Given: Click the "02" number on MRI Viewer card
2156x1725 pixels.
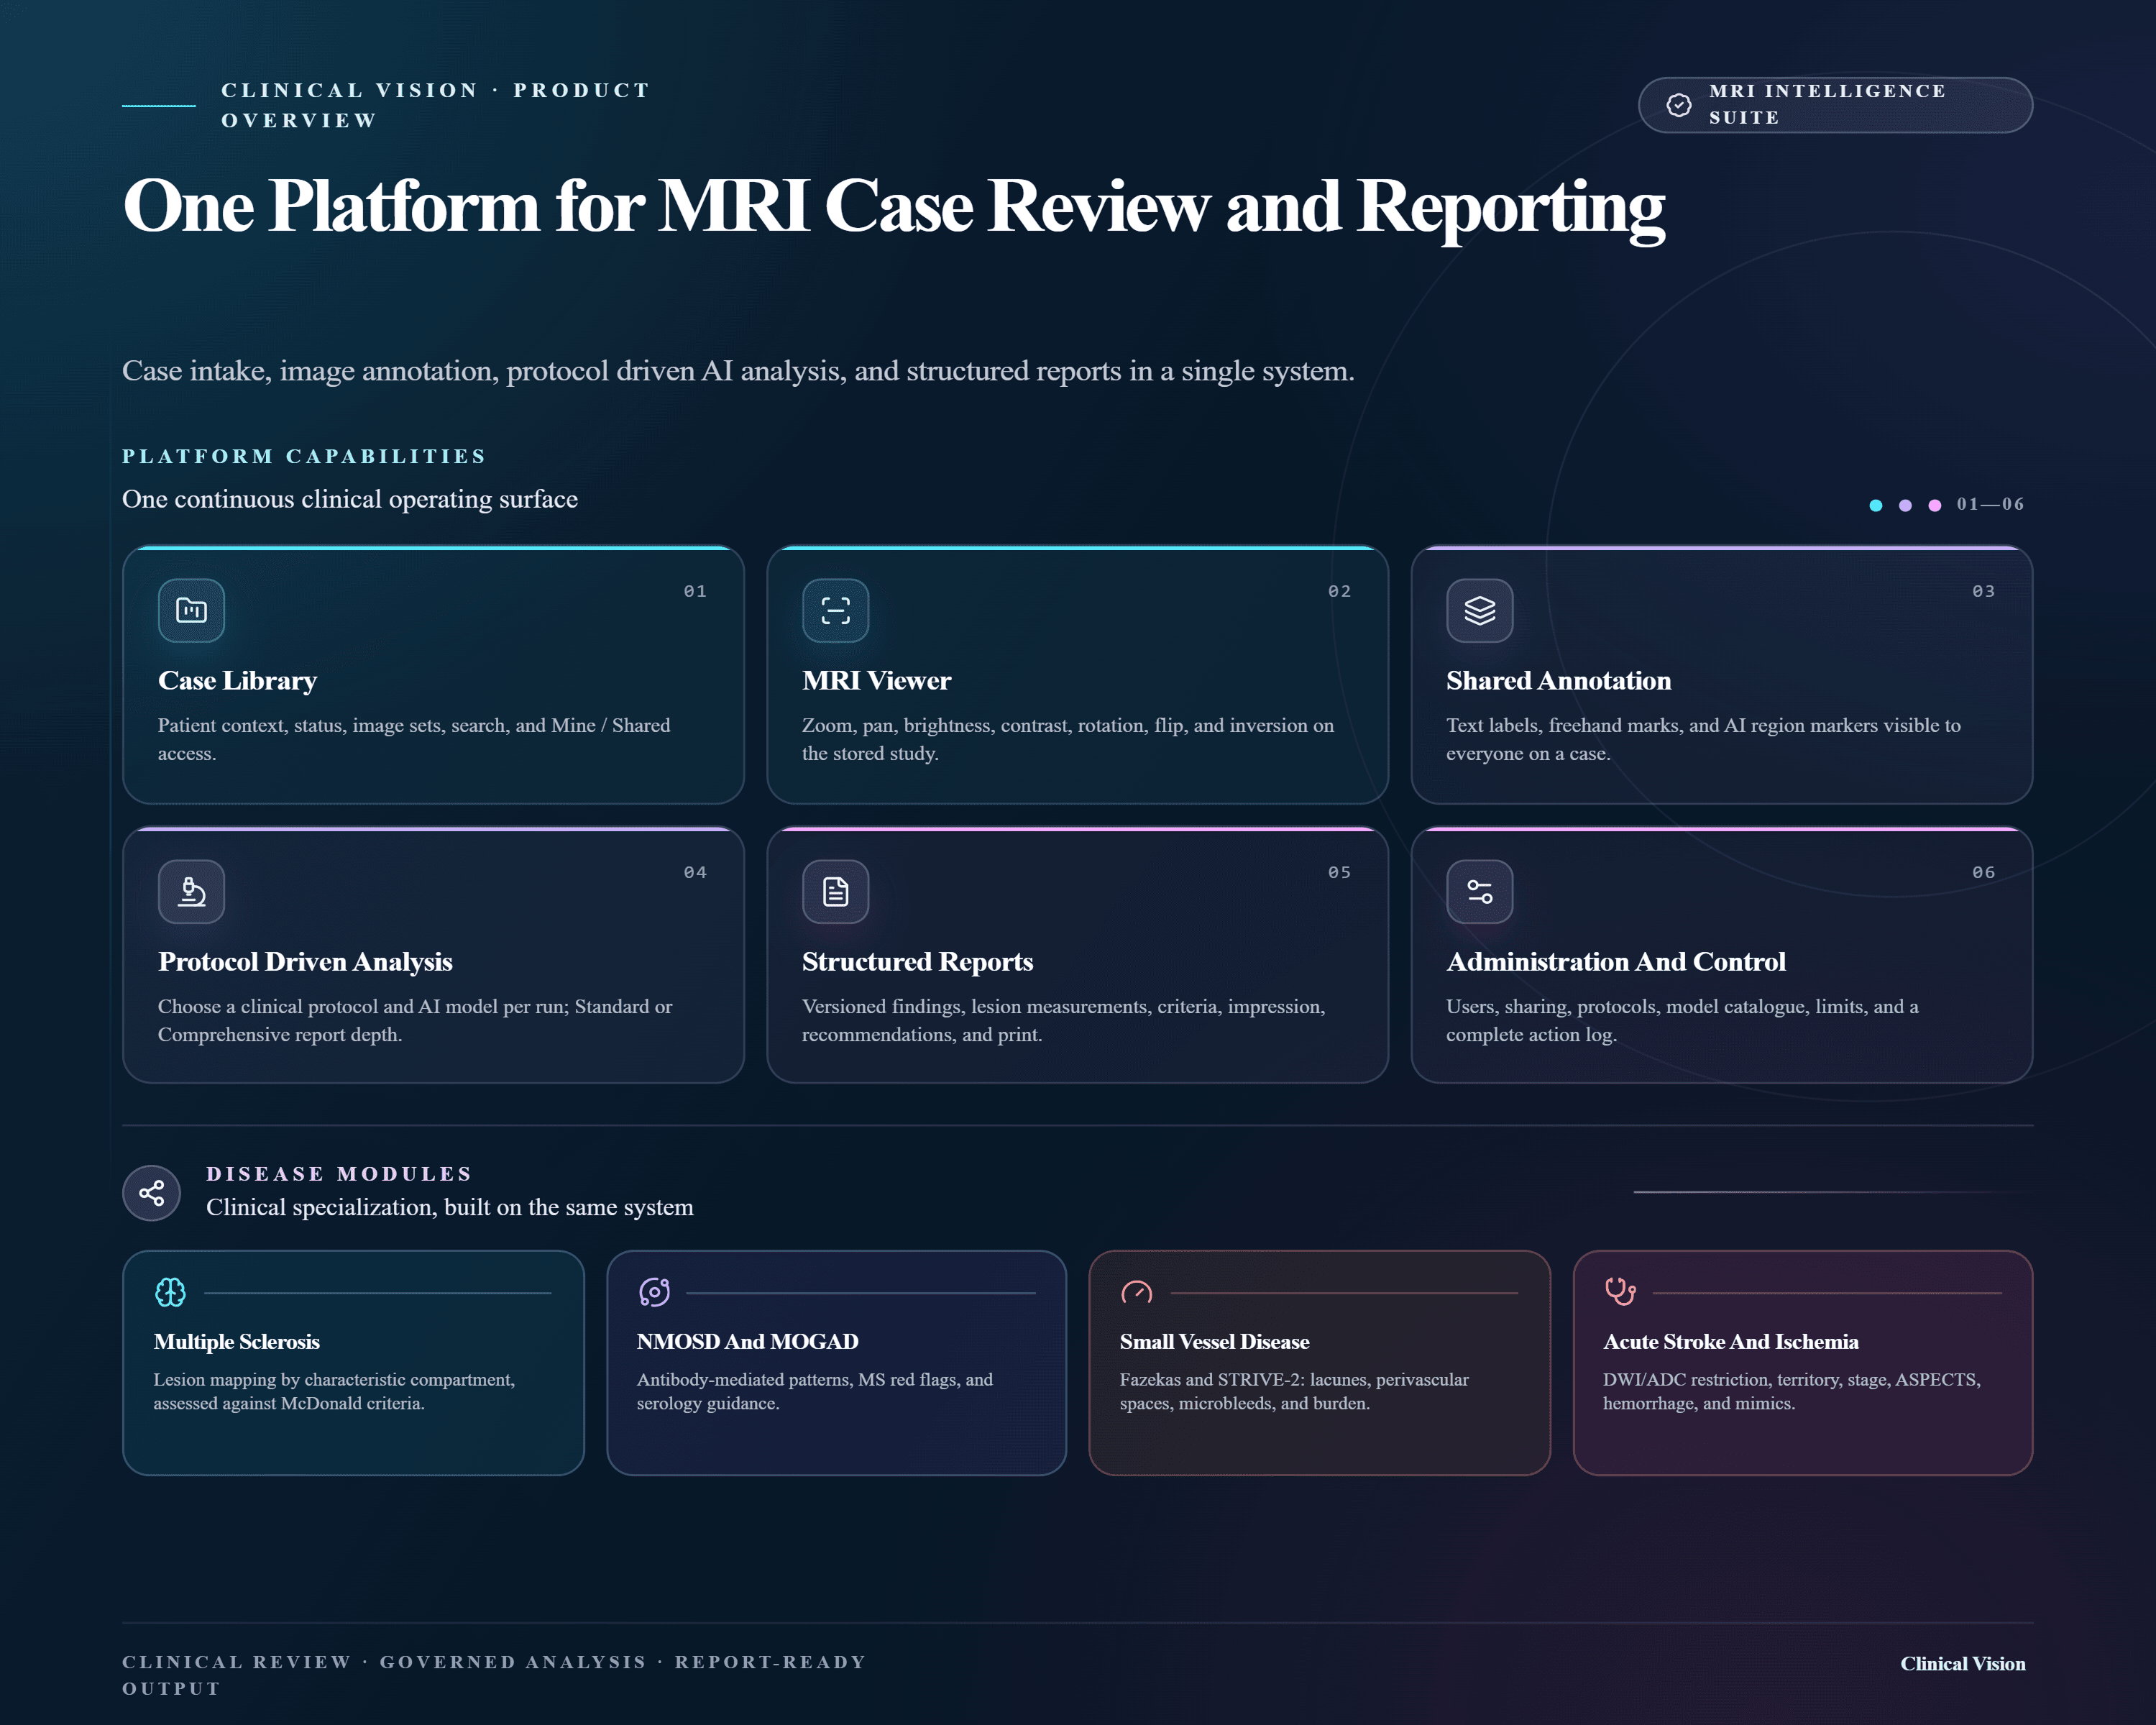Looking at the screenshot, I should (x=1339, y=592).
